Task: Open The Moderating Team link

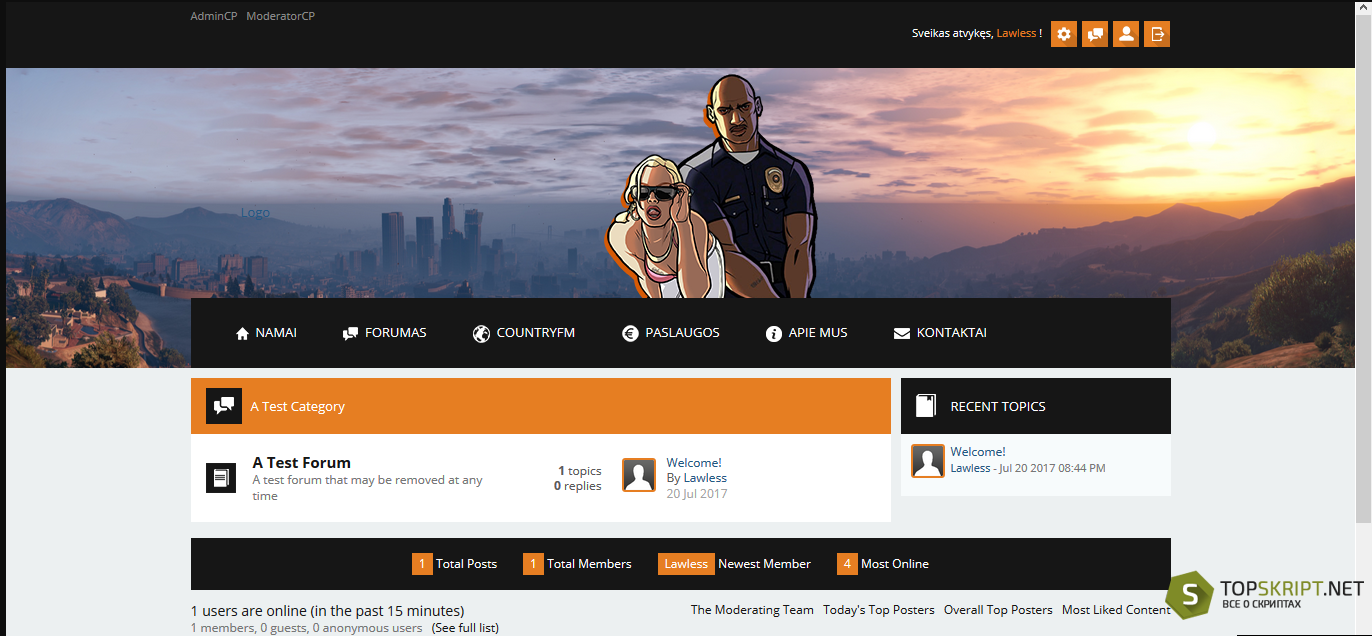Action: (752, 610)
